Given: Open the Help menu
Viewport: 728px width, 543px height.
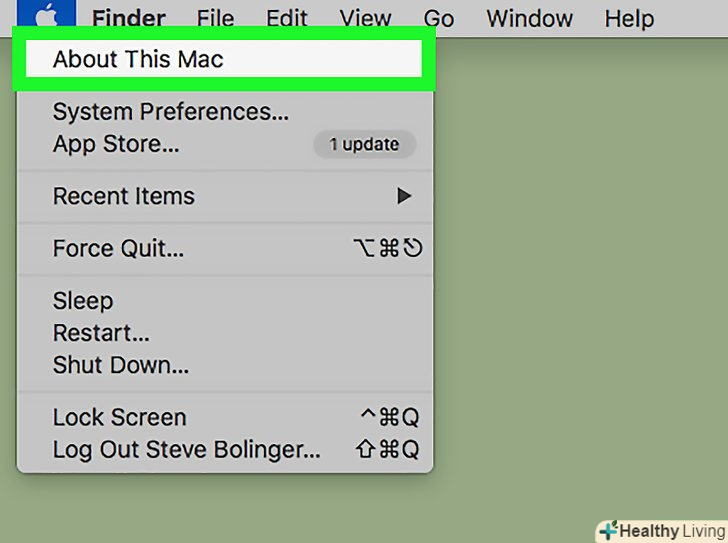Looking at the screenshot, I should pyautogui.click(x=629, y=19).
